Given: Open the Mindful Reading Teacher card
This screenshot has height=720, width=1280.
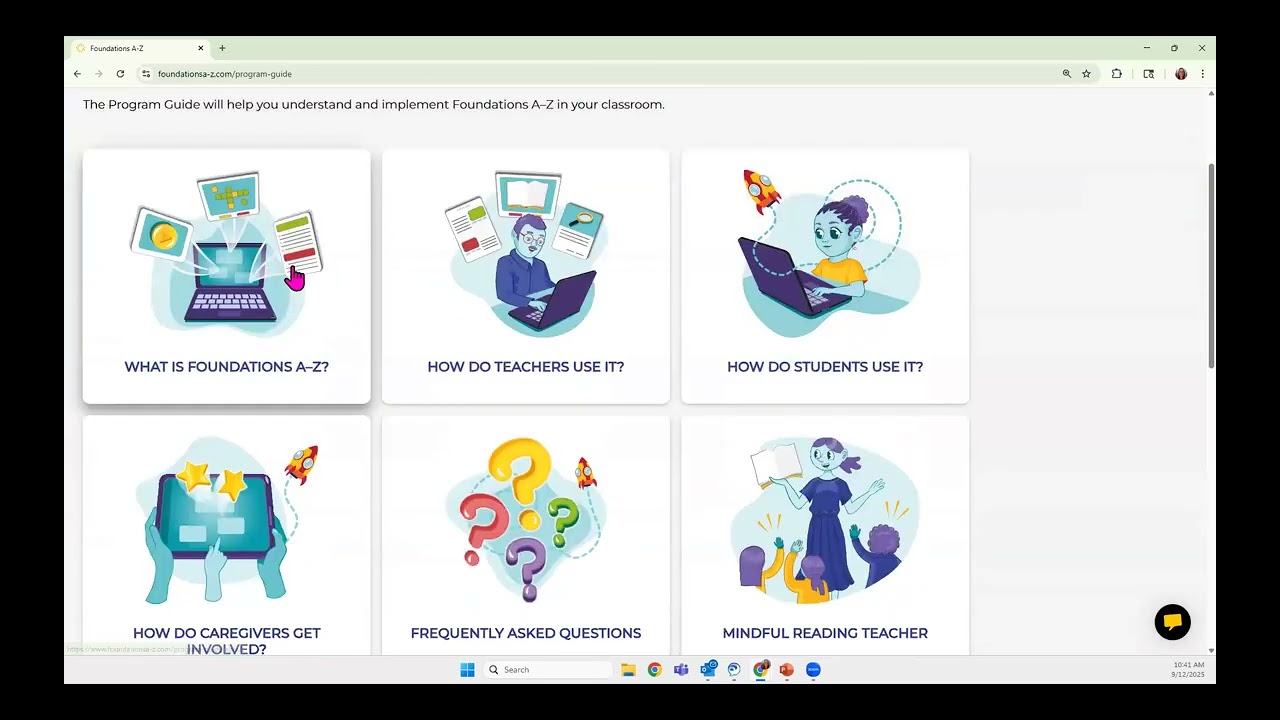Looking at the screenshot, I should coord(825,536).
